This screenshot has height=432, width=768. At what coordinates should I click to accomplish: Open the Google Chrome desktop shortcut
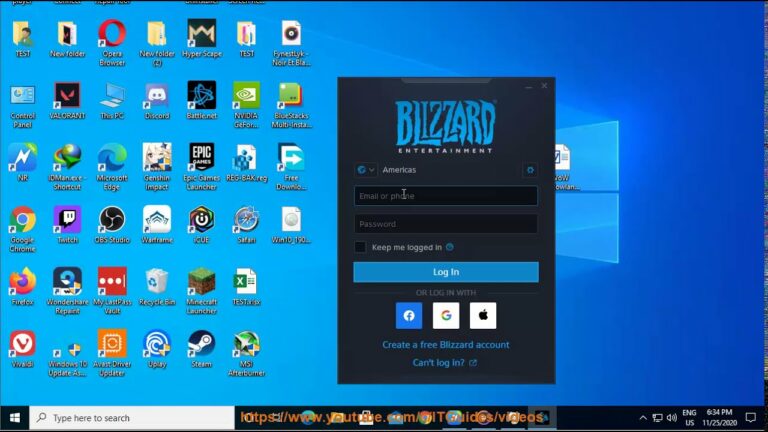point(23,229)
